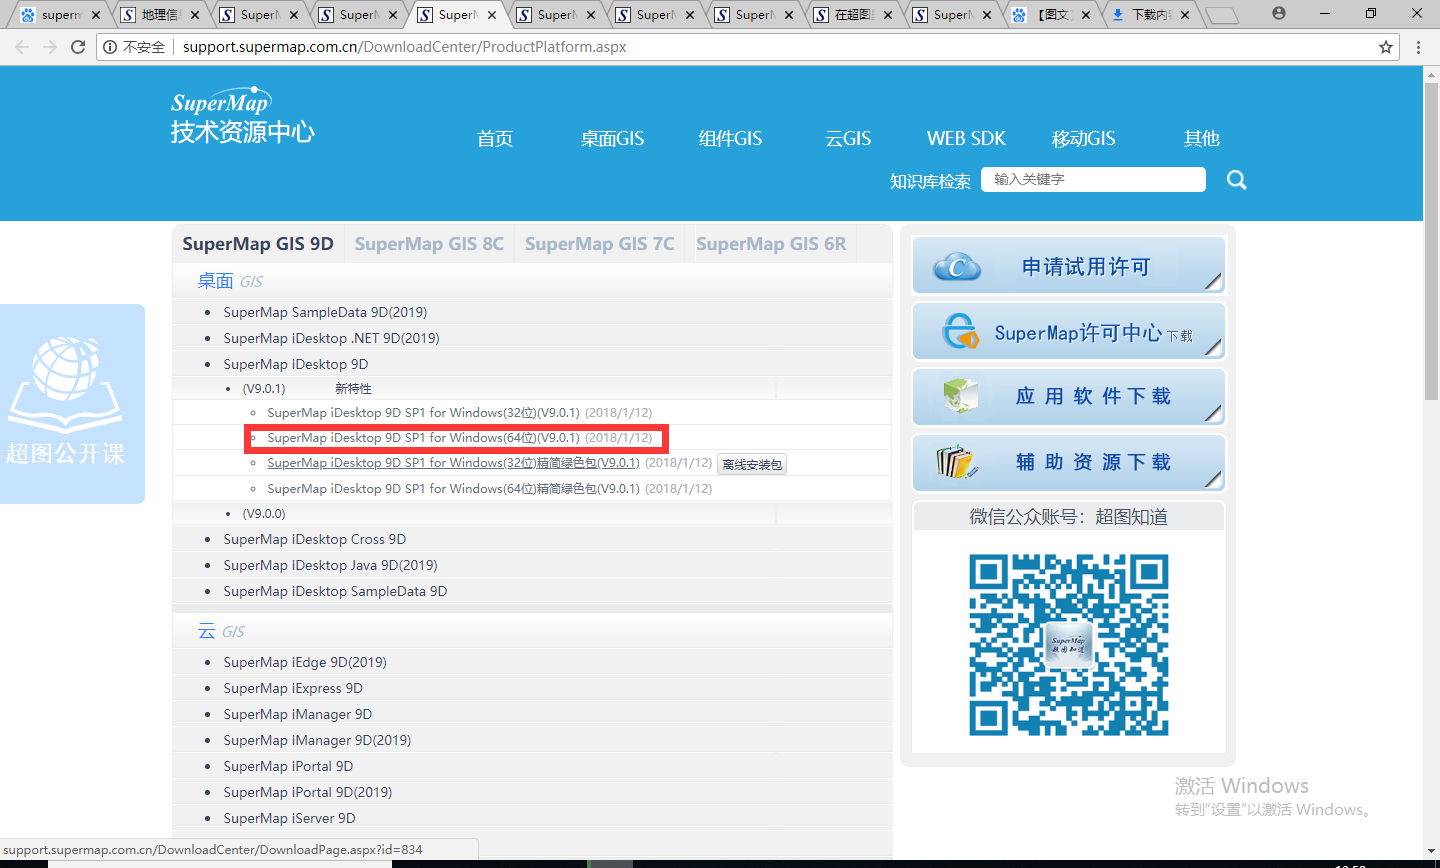Click the SuperMap许可中心 download button
Viewport: 1440px width, 868px height.
coord(1069,331)
